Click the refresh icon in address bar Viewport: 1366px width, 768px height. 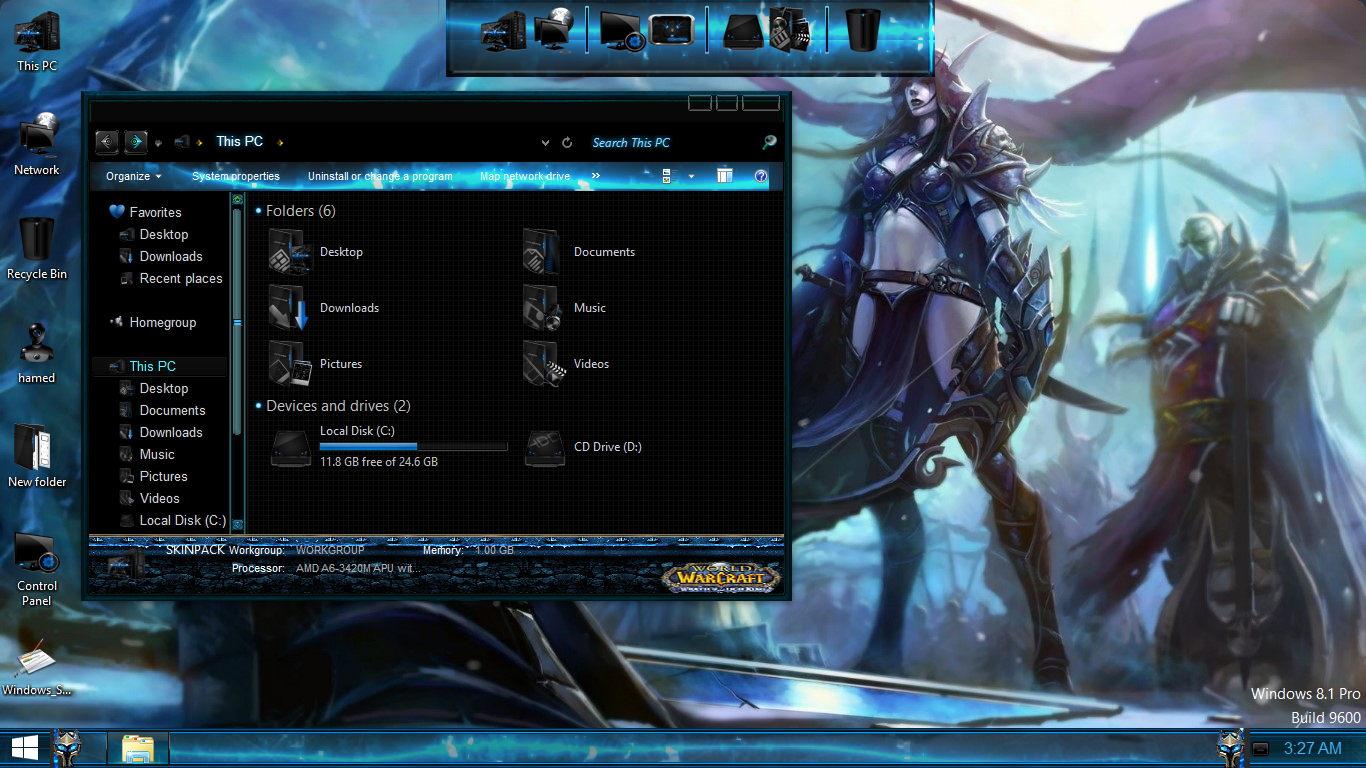[567, 143]
